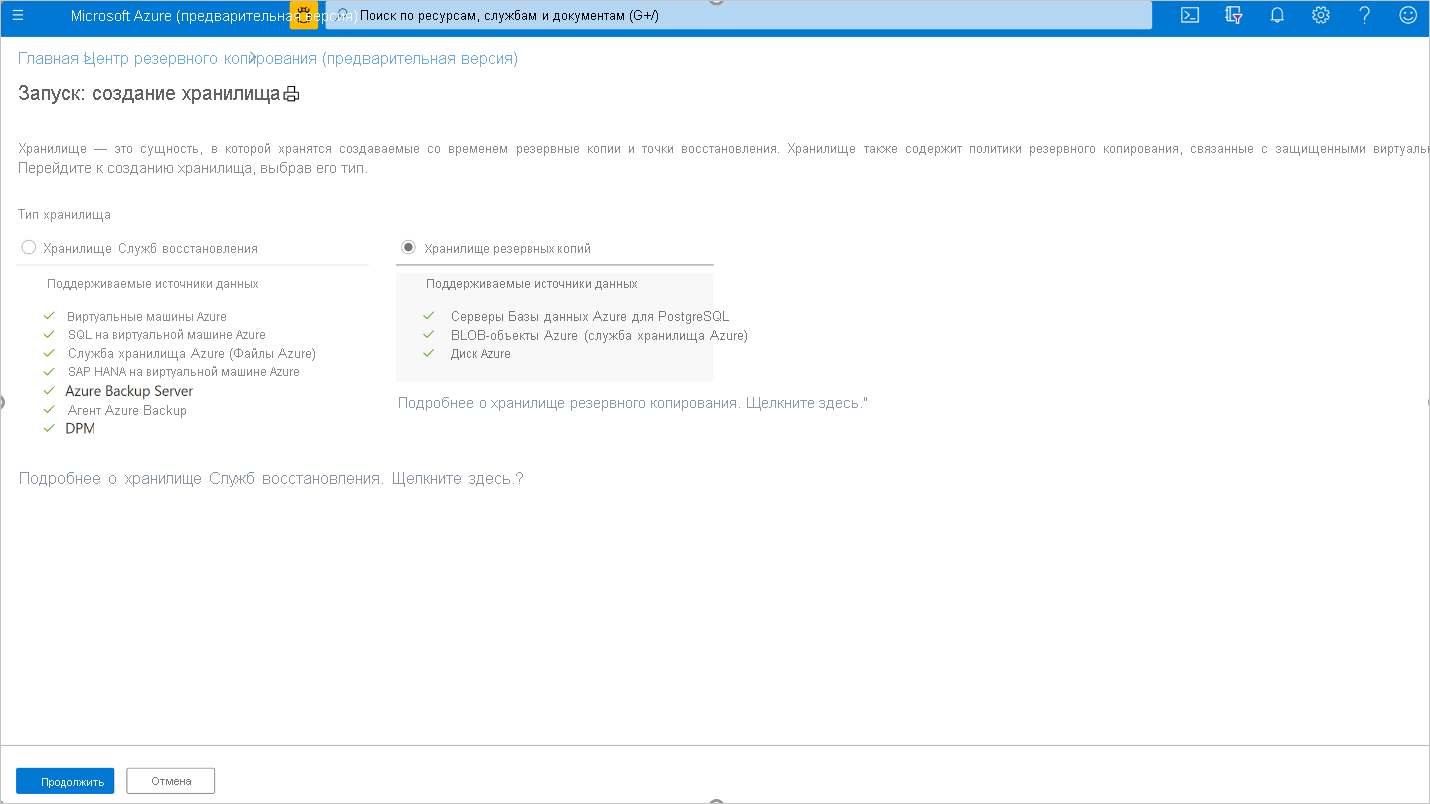Open help question mark icon
Image resolution: width=1430 pixels, height=804 pixels.
coord(1365,15)
